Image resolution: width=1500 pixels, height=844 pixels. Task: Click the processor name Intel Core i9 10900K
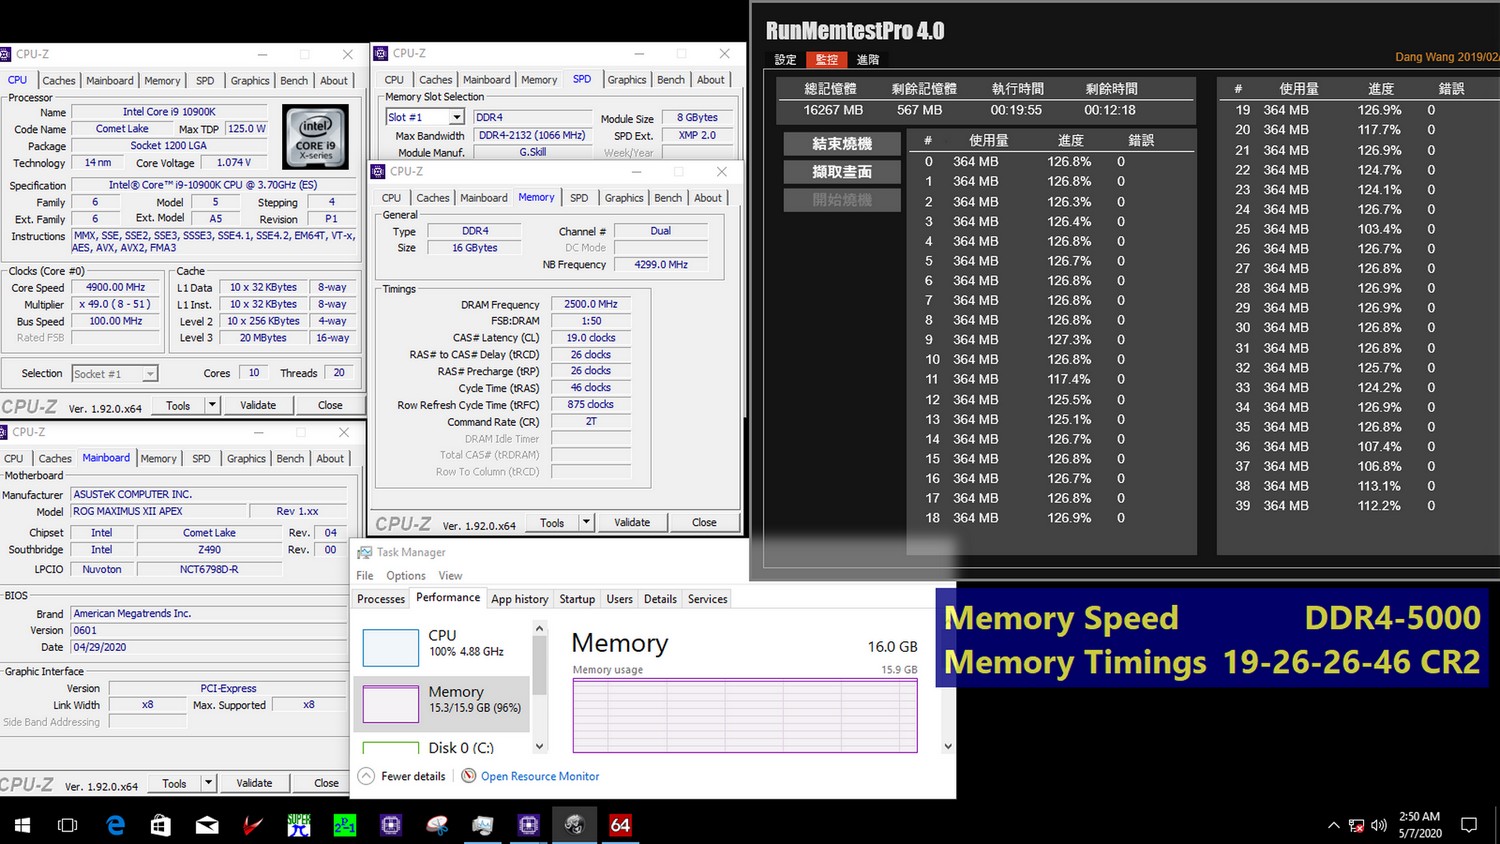[169, 112]
